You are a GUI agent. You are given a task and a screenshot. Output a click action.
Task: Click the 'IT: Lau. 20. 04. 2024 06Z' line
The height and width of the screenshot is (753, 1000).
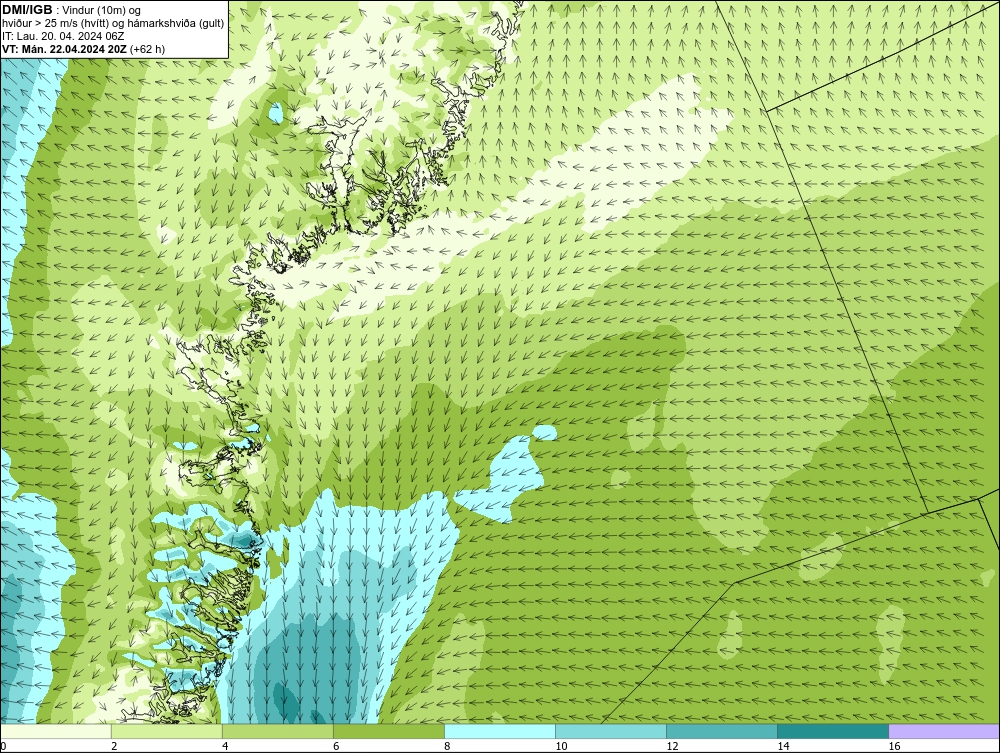(x=63, y=36)
